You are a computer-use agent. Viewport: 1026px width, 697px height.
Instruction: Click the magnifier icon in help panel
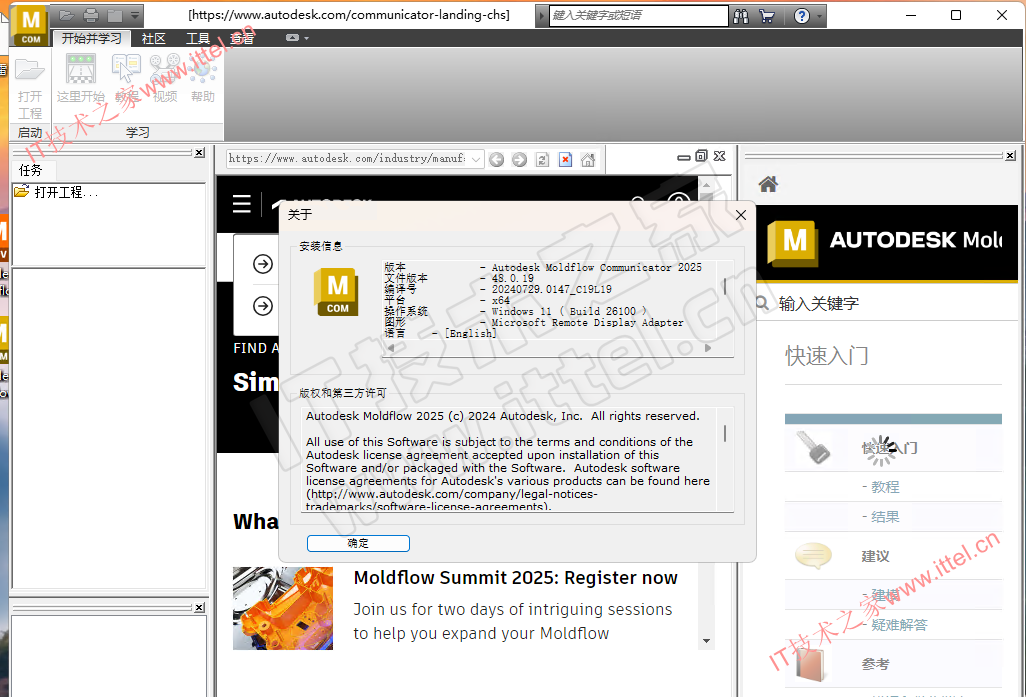click(x=762, y=303)
